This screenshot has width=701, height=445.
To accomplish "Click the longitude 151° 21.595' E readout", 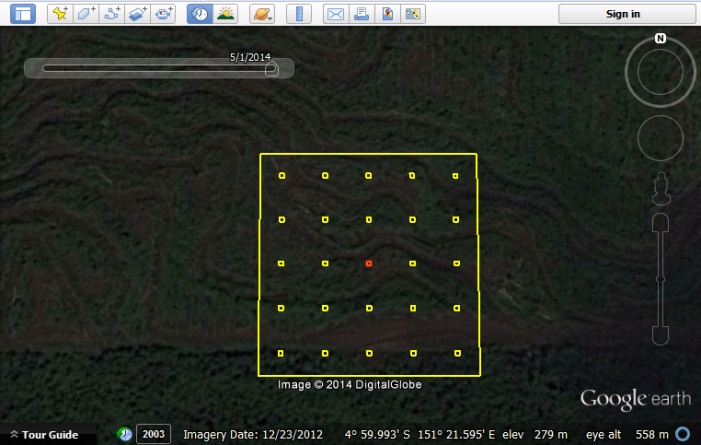I will (x=456, y=435).
